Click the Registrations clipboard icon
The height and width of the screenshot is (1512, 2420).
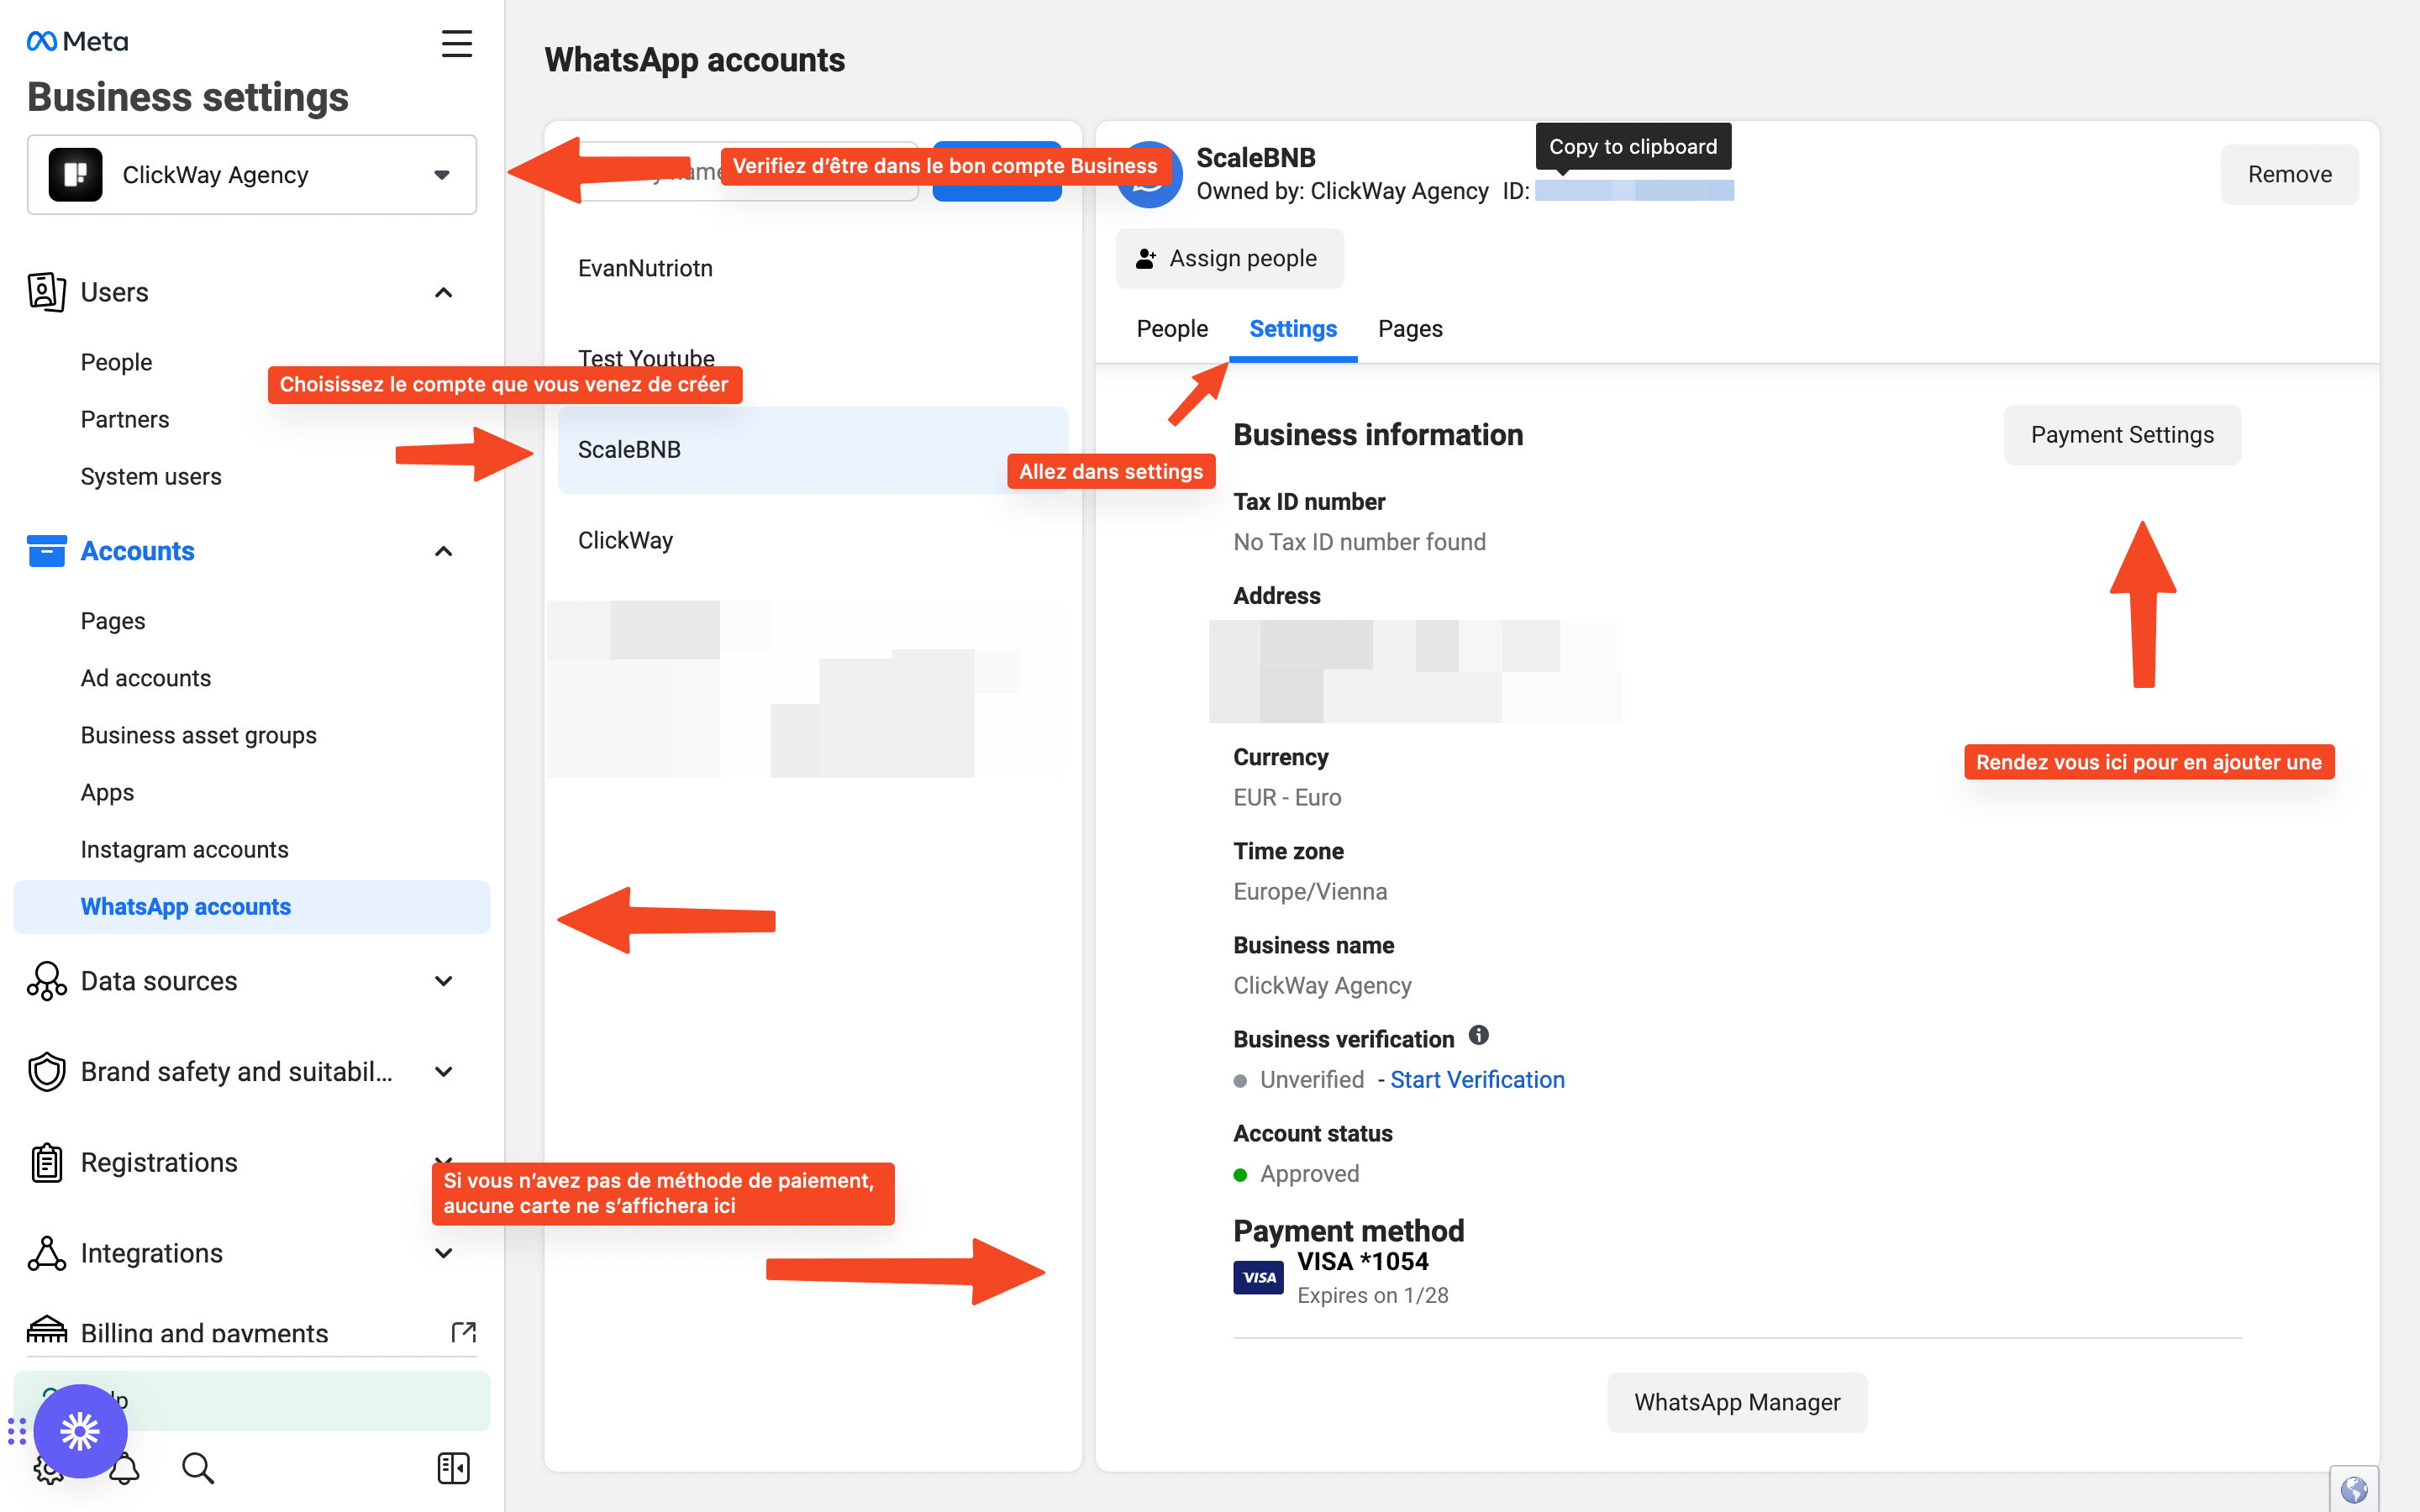[x=46, y=1163]
